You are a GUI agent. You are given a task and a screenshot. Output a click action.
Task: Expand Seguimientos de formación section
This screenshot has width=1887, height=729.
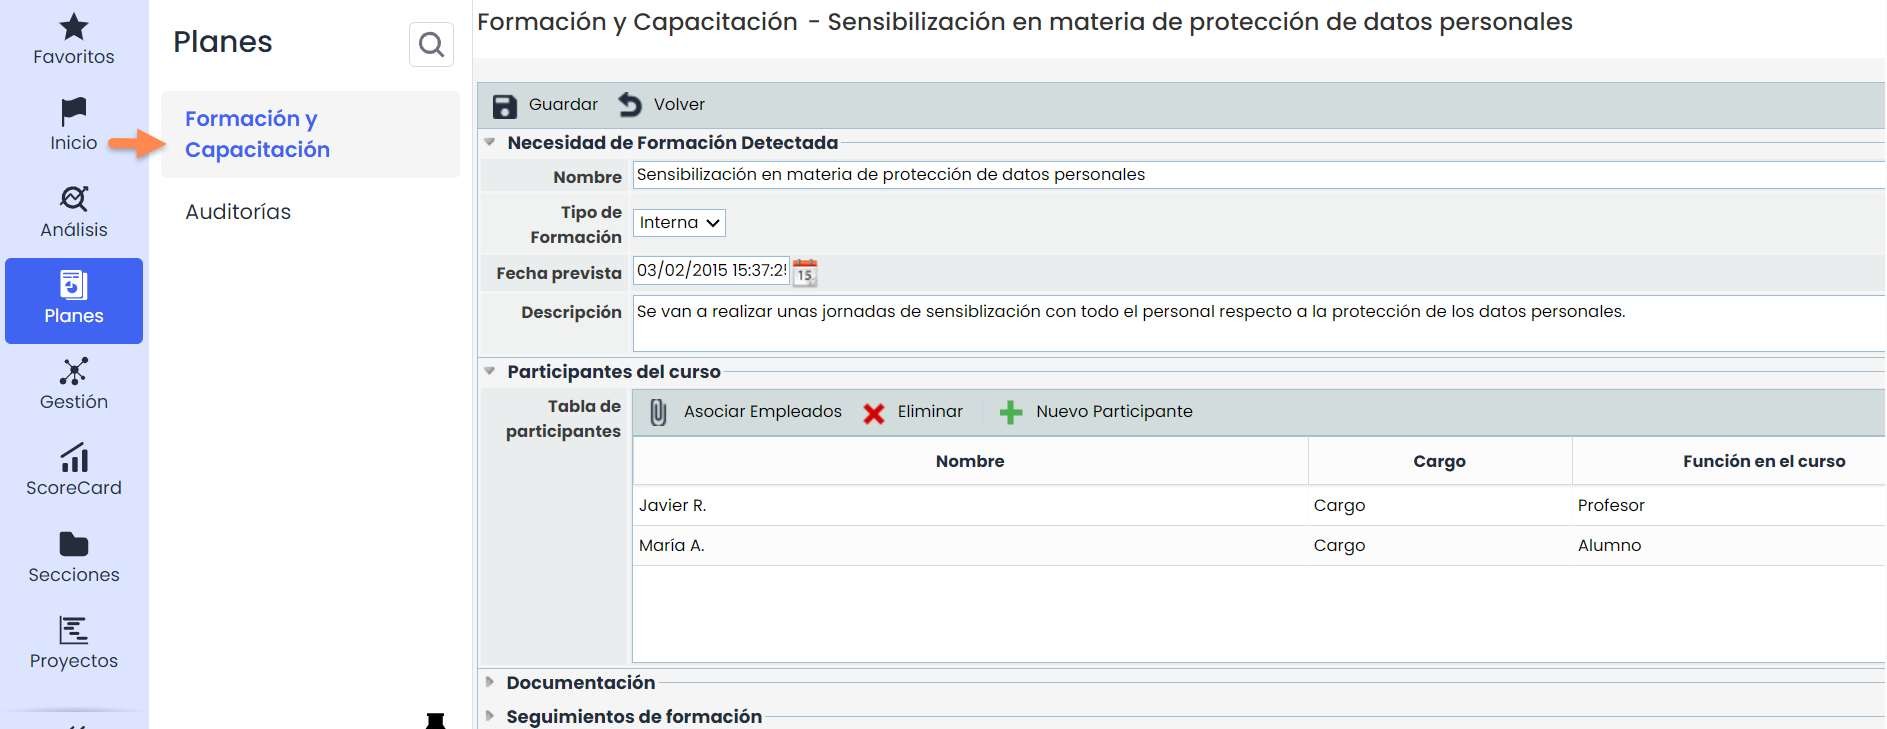(490, 717)
